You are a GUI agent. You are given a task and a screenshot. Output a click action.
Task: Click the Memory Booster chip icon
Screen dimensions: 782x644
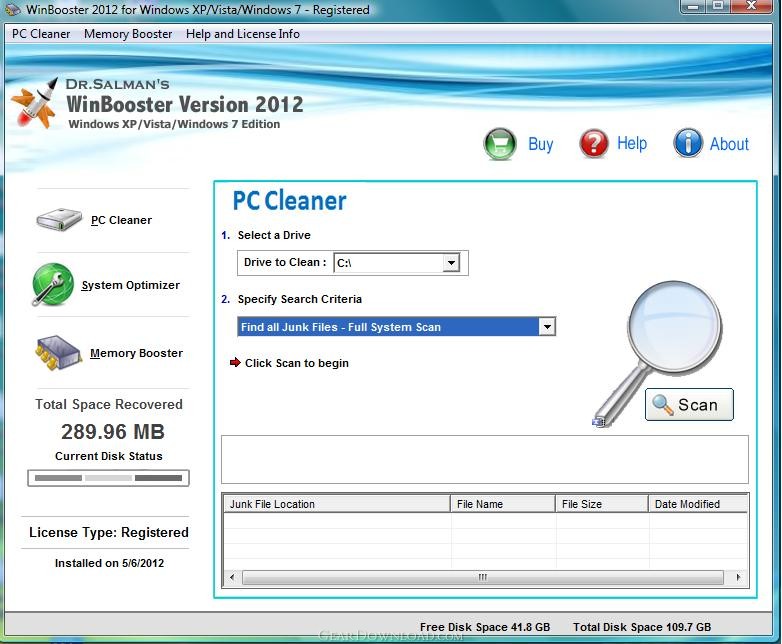[x=58, y=352]
